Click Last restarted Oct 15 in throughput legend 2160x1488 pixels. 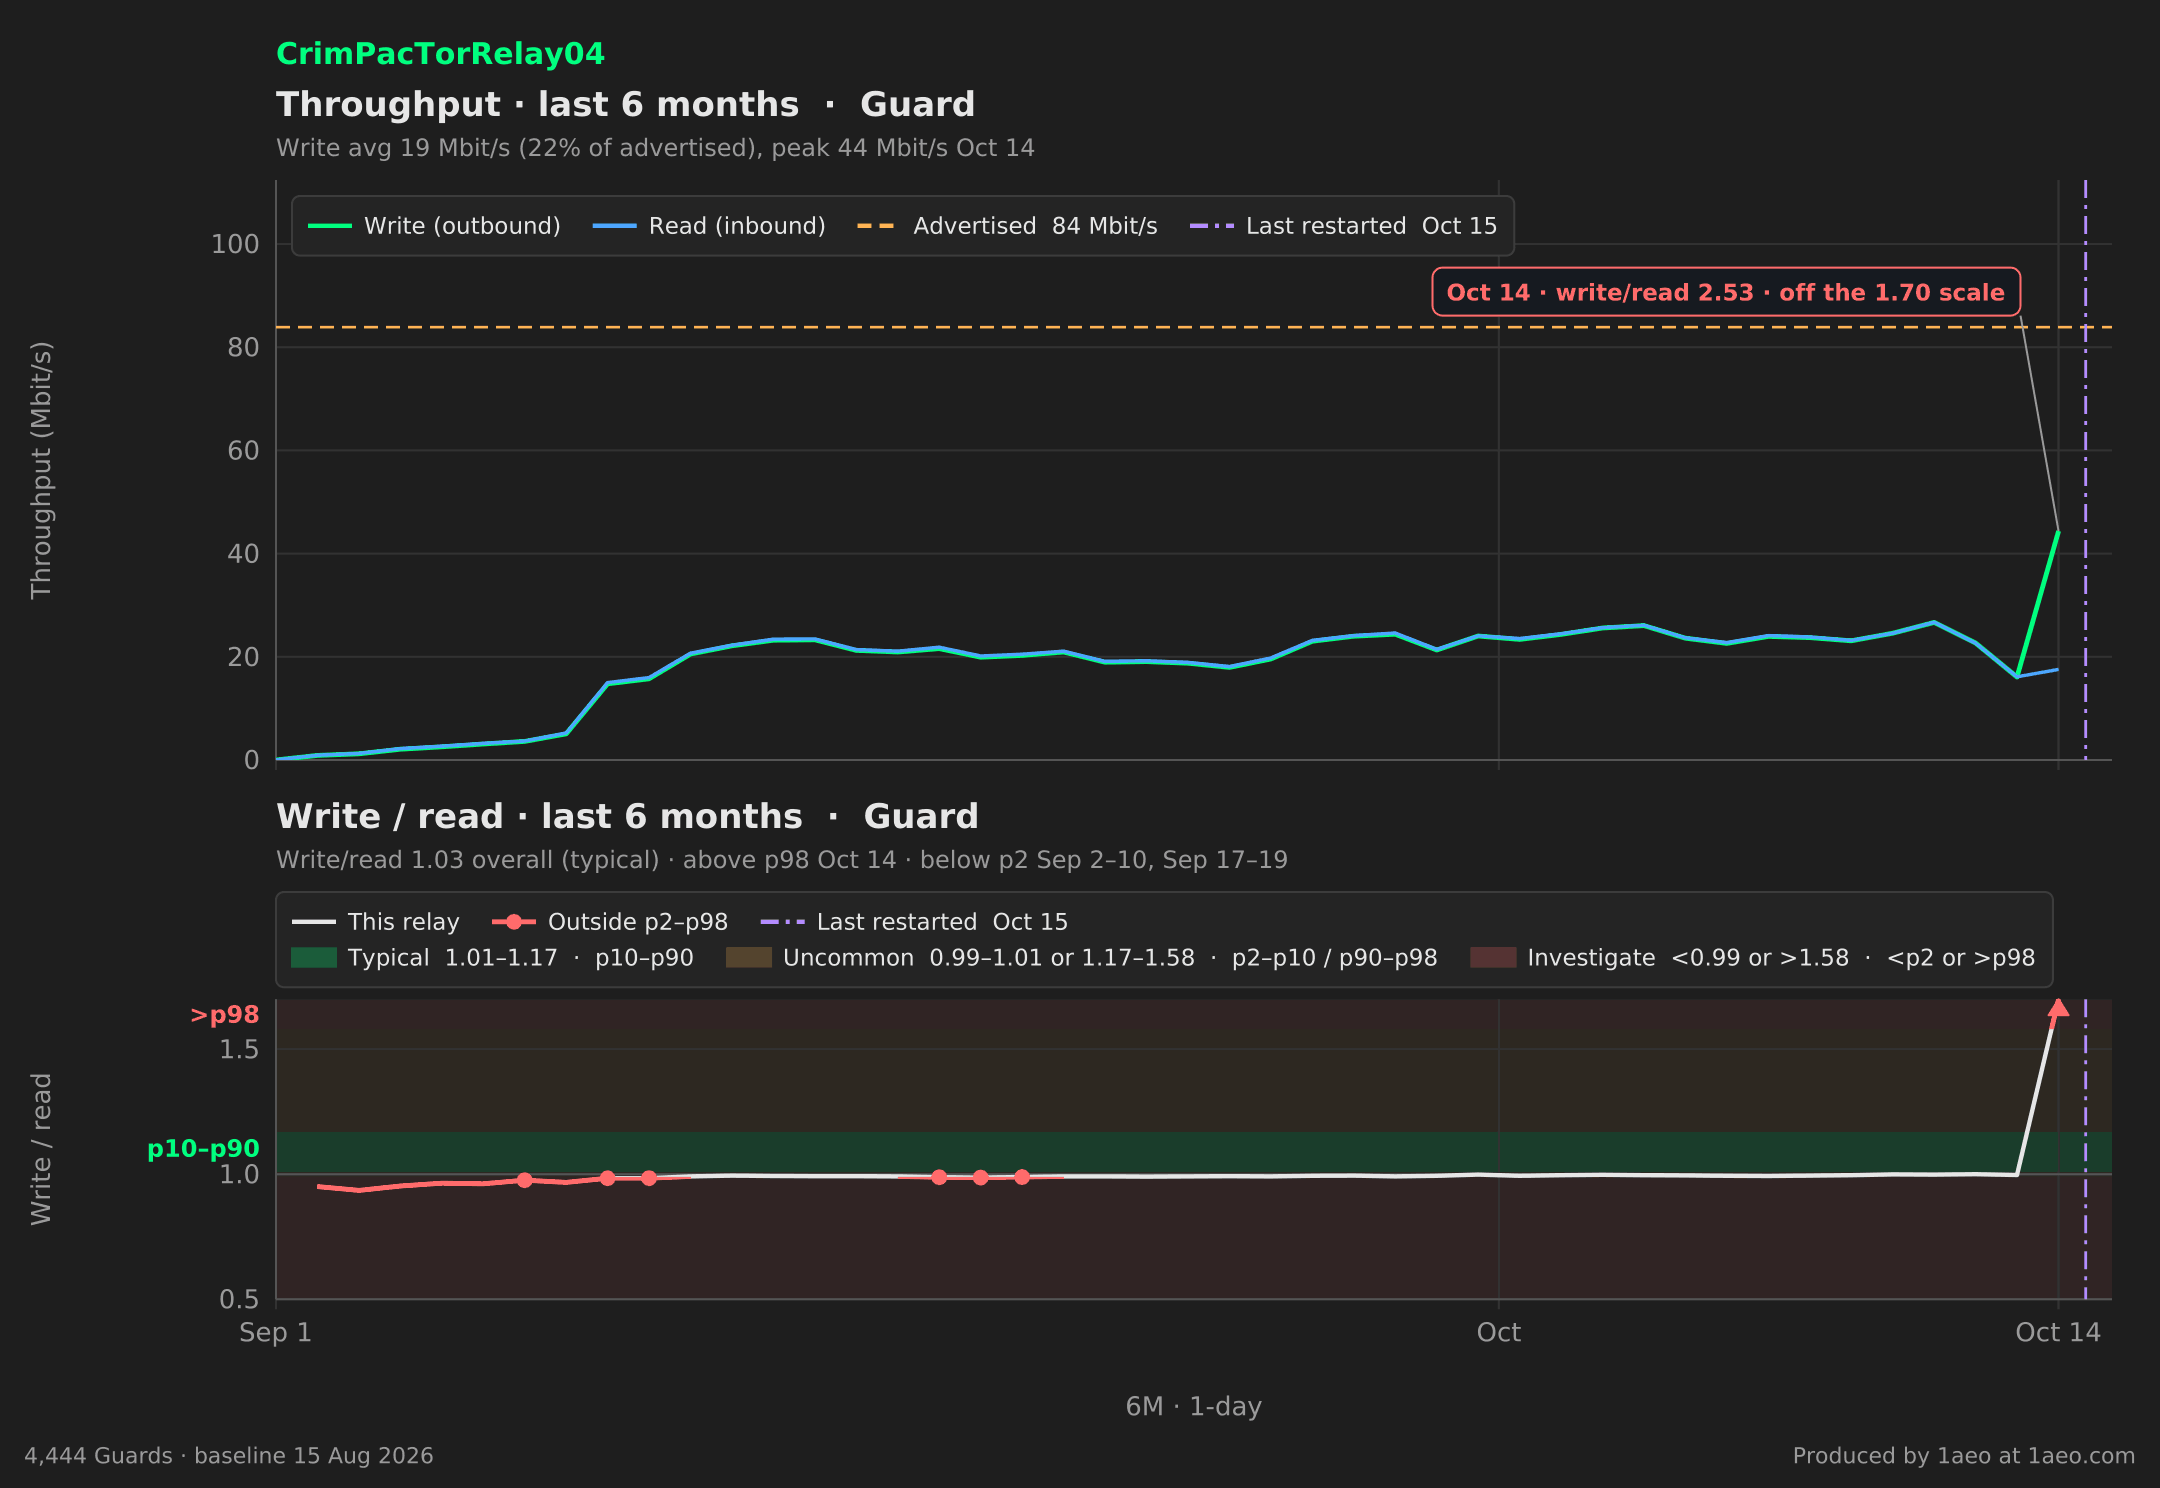1343,226
